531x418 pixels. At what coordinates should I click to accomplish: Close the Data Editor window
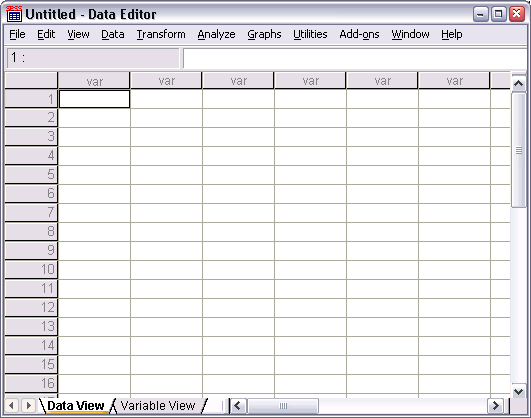[x=517, y=14]
